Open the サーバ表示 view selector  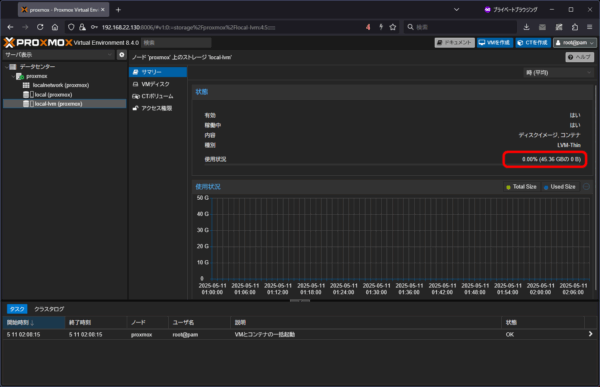59,55
